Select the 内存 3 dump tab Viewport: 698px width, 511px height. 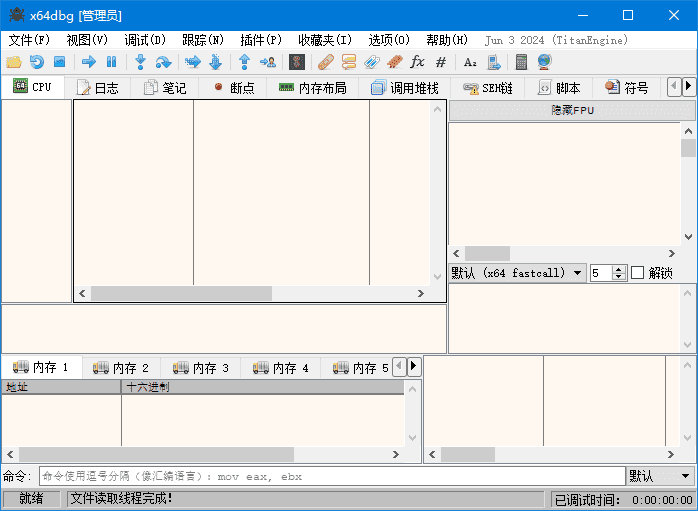(x=201, y=368)
